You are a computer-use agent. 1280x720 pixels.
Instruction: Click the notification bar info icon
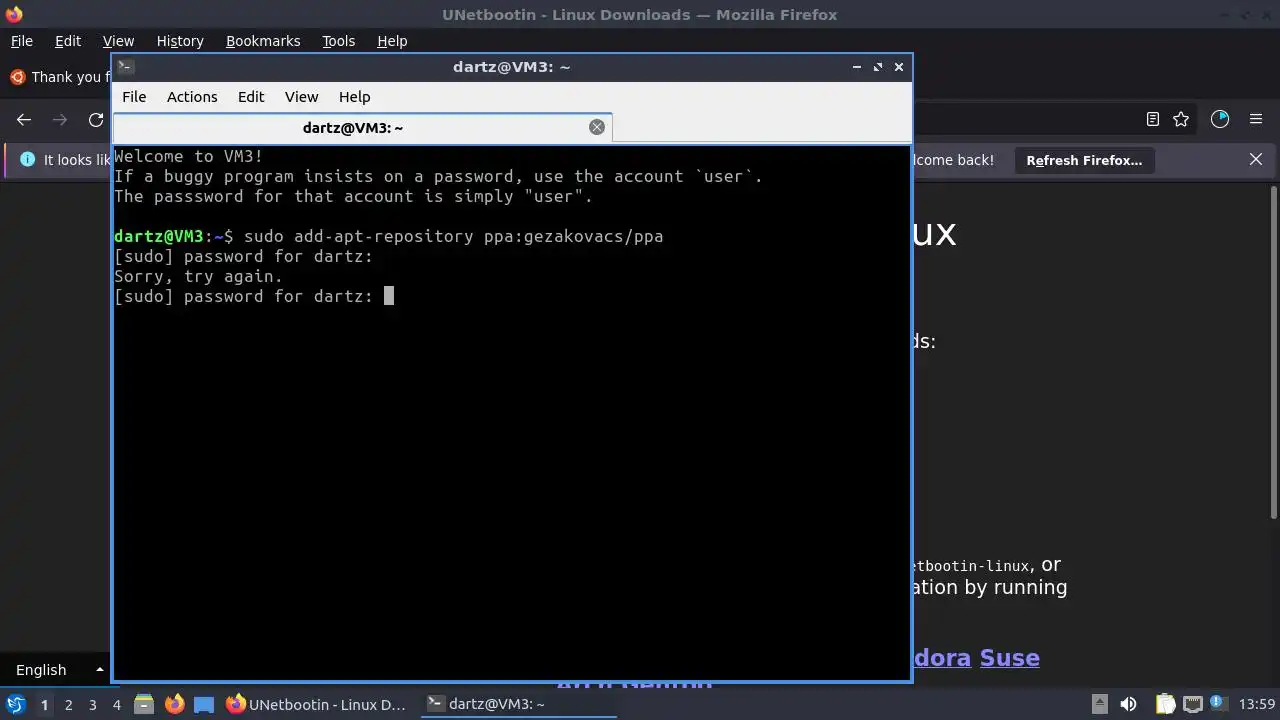27,160
